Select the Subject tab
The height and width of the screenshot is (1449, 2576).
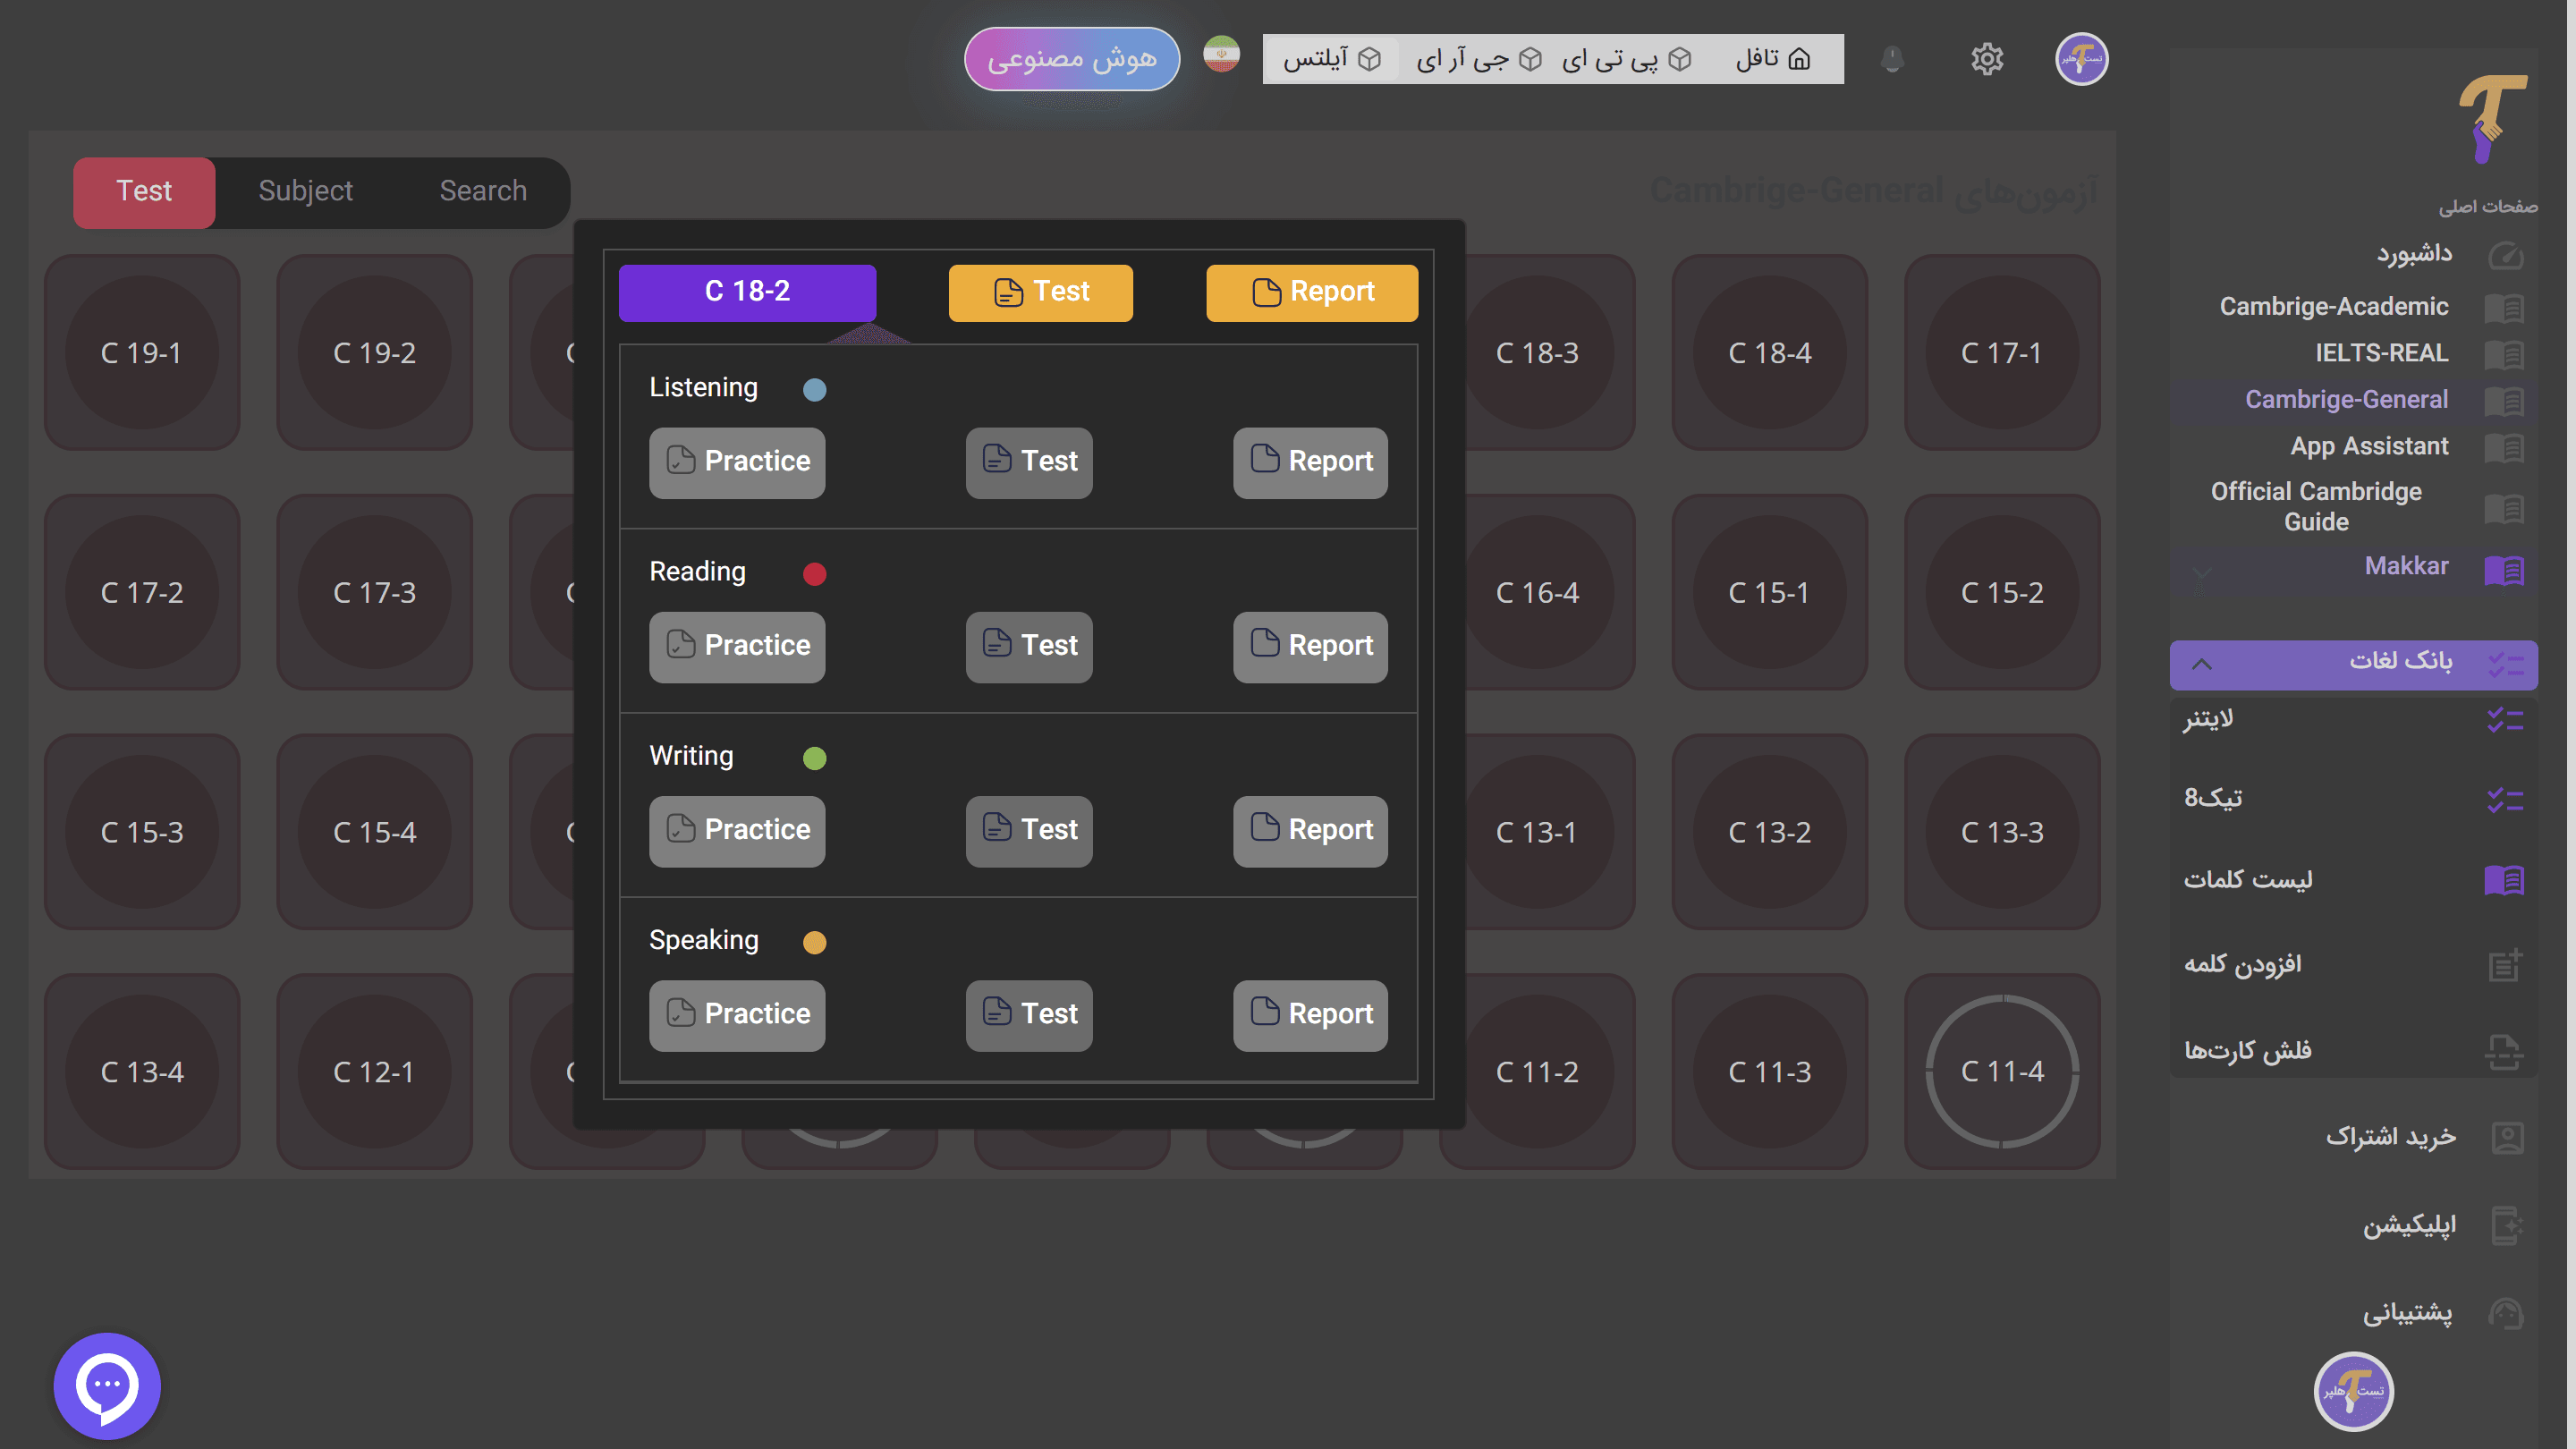click(x=305, y=191)
